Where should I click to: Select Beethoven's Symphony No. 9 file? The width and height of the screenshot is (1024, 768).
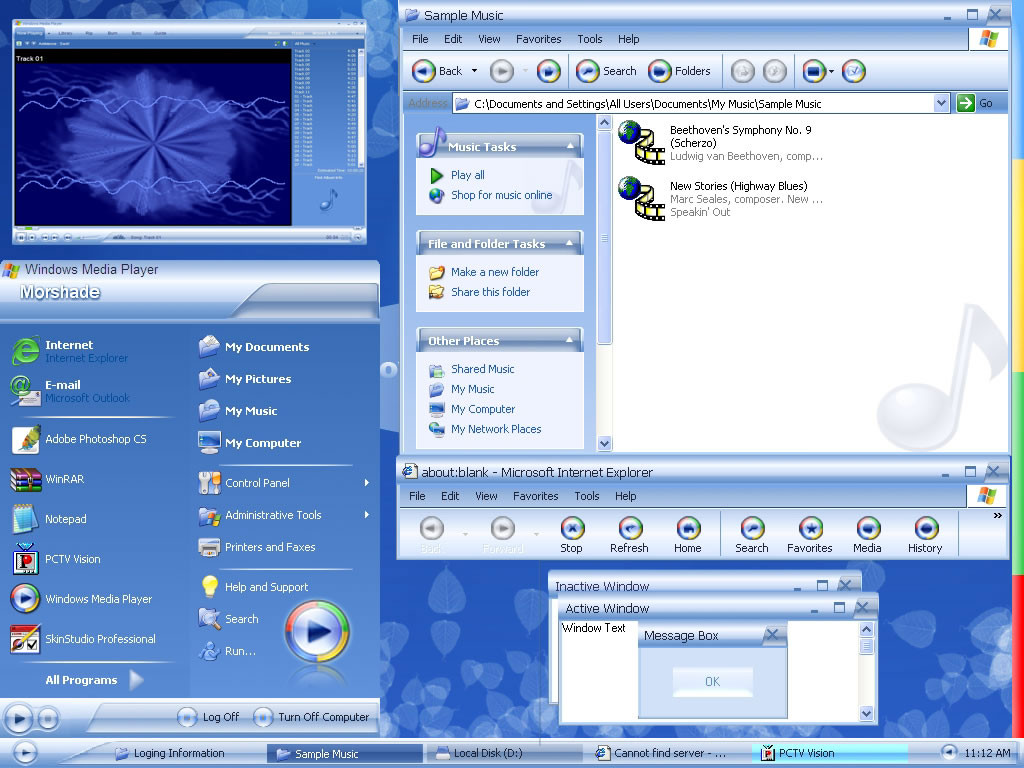tap(721, 143)
